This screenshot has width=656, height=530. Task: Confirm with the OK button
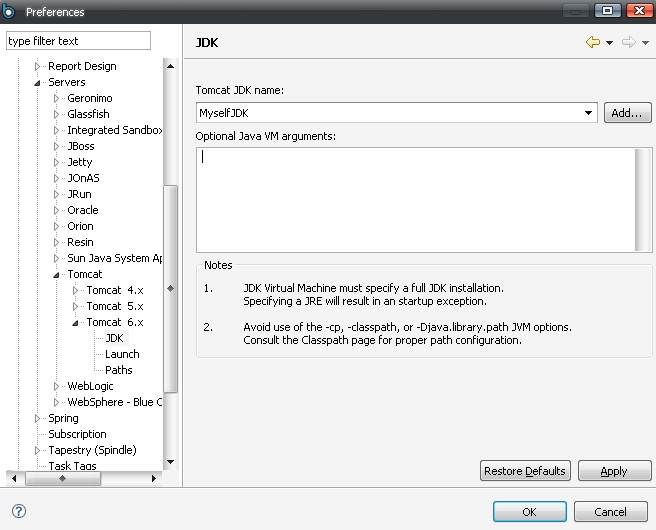click(x=530, y=512)
